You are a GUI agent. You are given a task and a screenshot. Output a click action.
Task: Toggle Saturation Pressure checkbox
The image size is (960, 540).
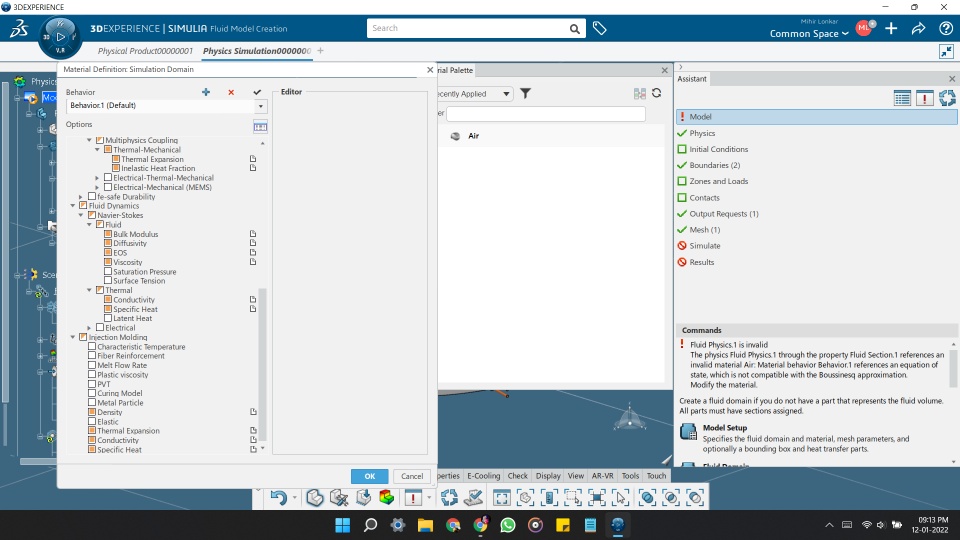coord(108,271)
